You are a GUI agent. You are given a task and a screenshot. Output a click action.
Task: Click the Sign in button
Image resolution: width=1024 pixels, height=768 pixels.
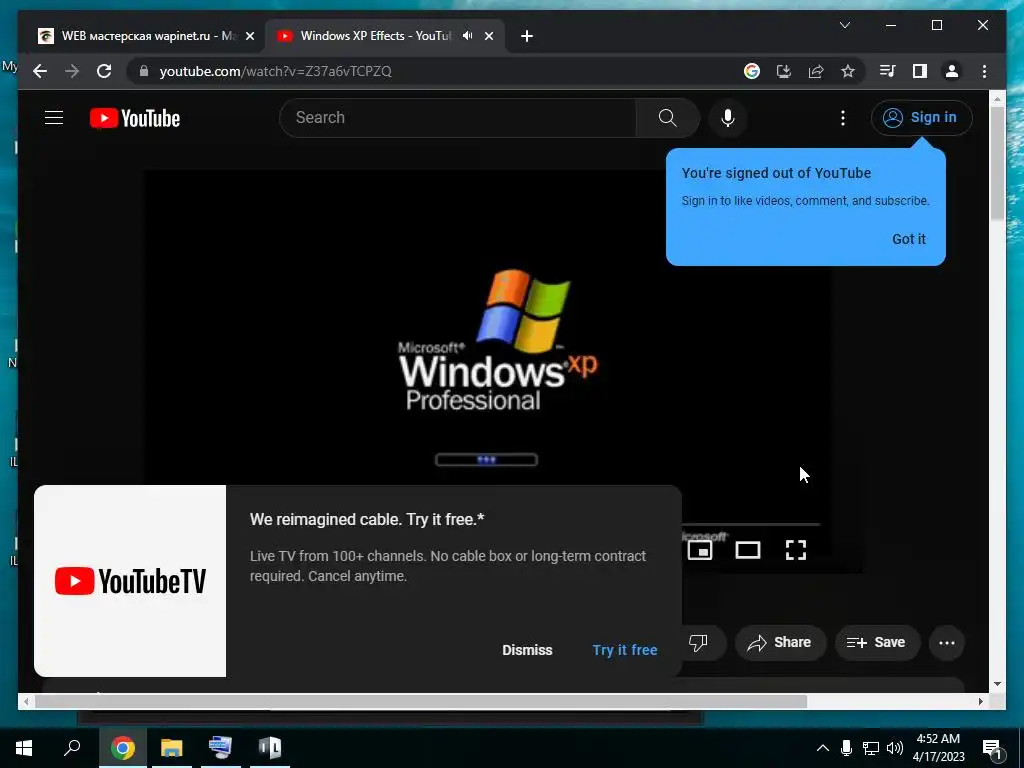pos(921,118)
